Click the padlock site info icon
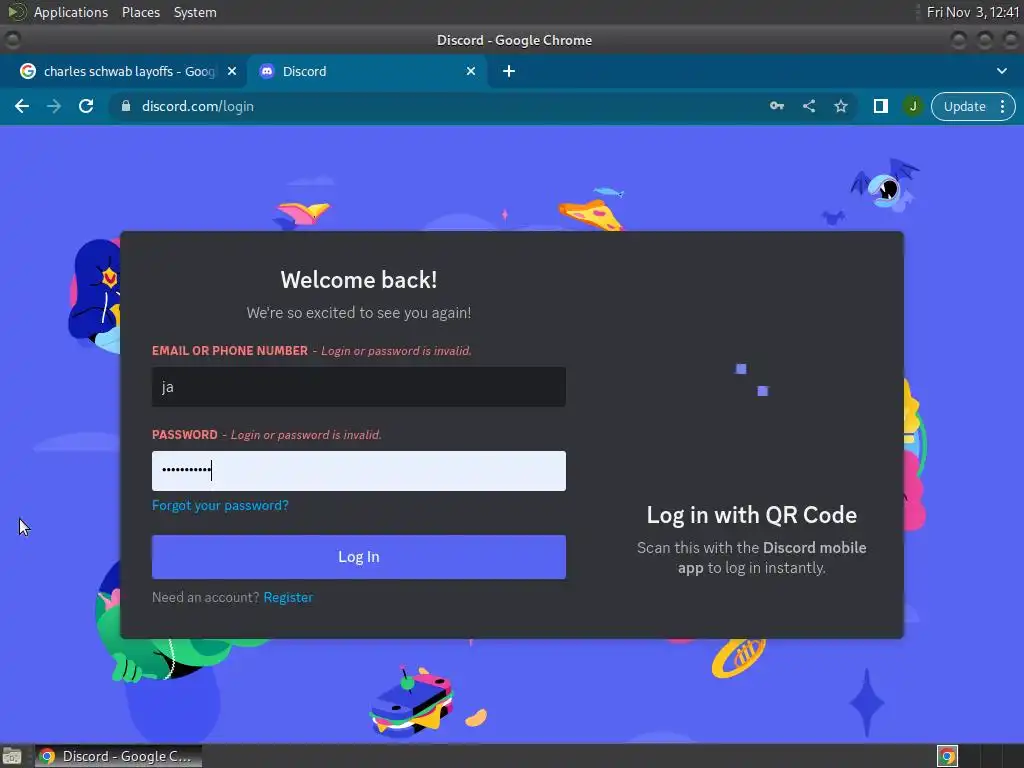 click(126, 106)
